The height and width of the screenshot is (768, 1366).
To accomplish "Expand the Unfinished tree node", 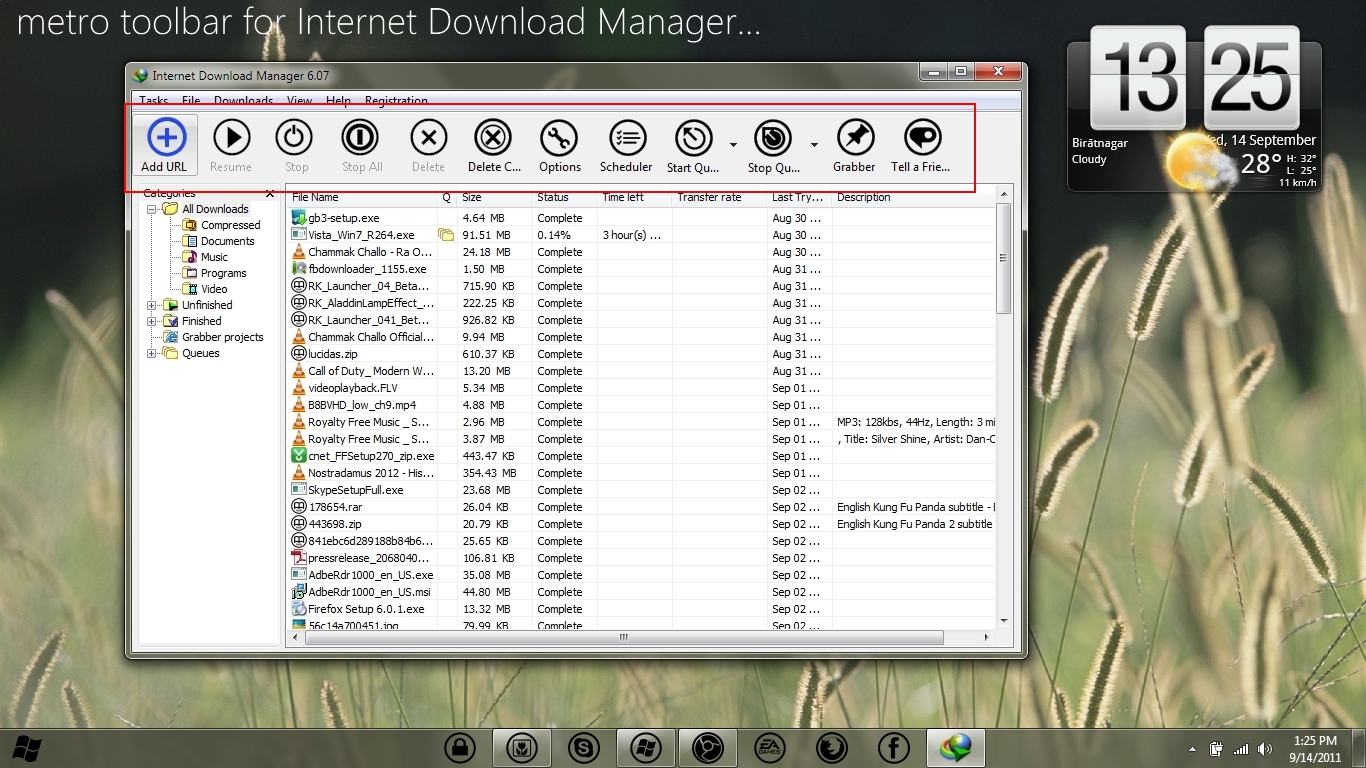I will pos(152,305).
